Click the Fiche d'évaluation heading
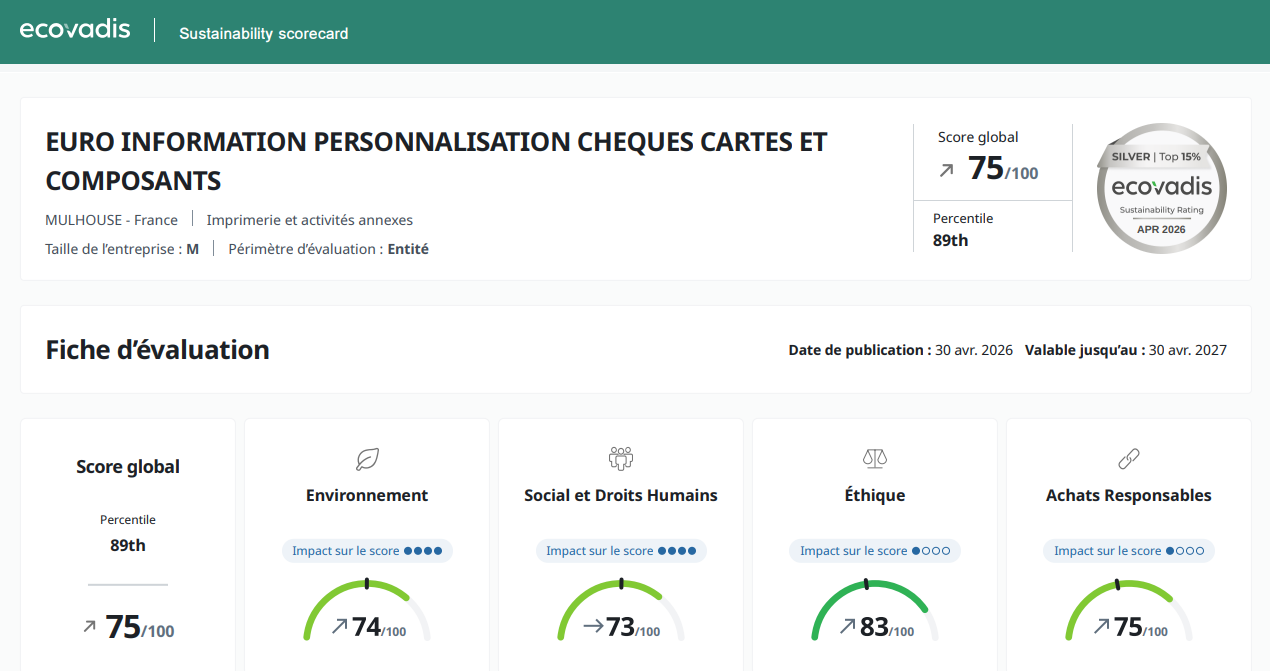This screenshot has height=671, width=1270. coord(158,350)
